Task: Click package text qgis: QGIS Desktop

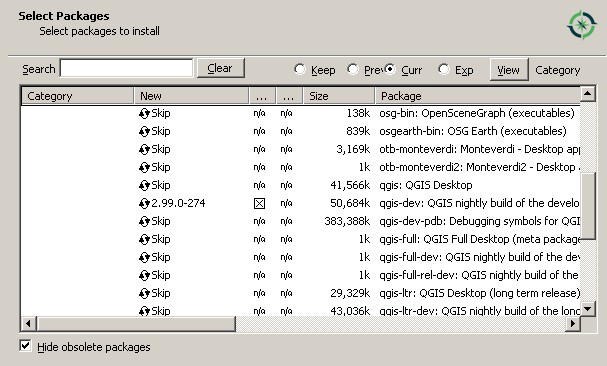Action: [x=426, y=186]
